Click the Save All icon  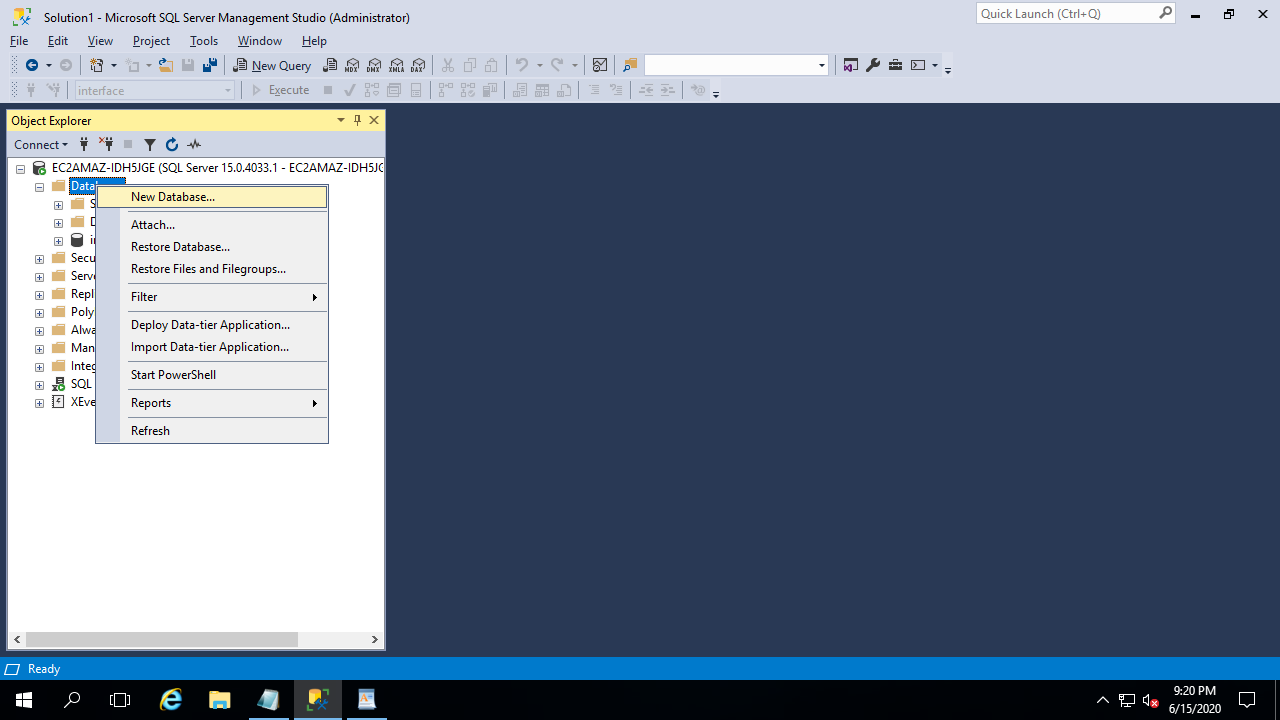[210, 65]
